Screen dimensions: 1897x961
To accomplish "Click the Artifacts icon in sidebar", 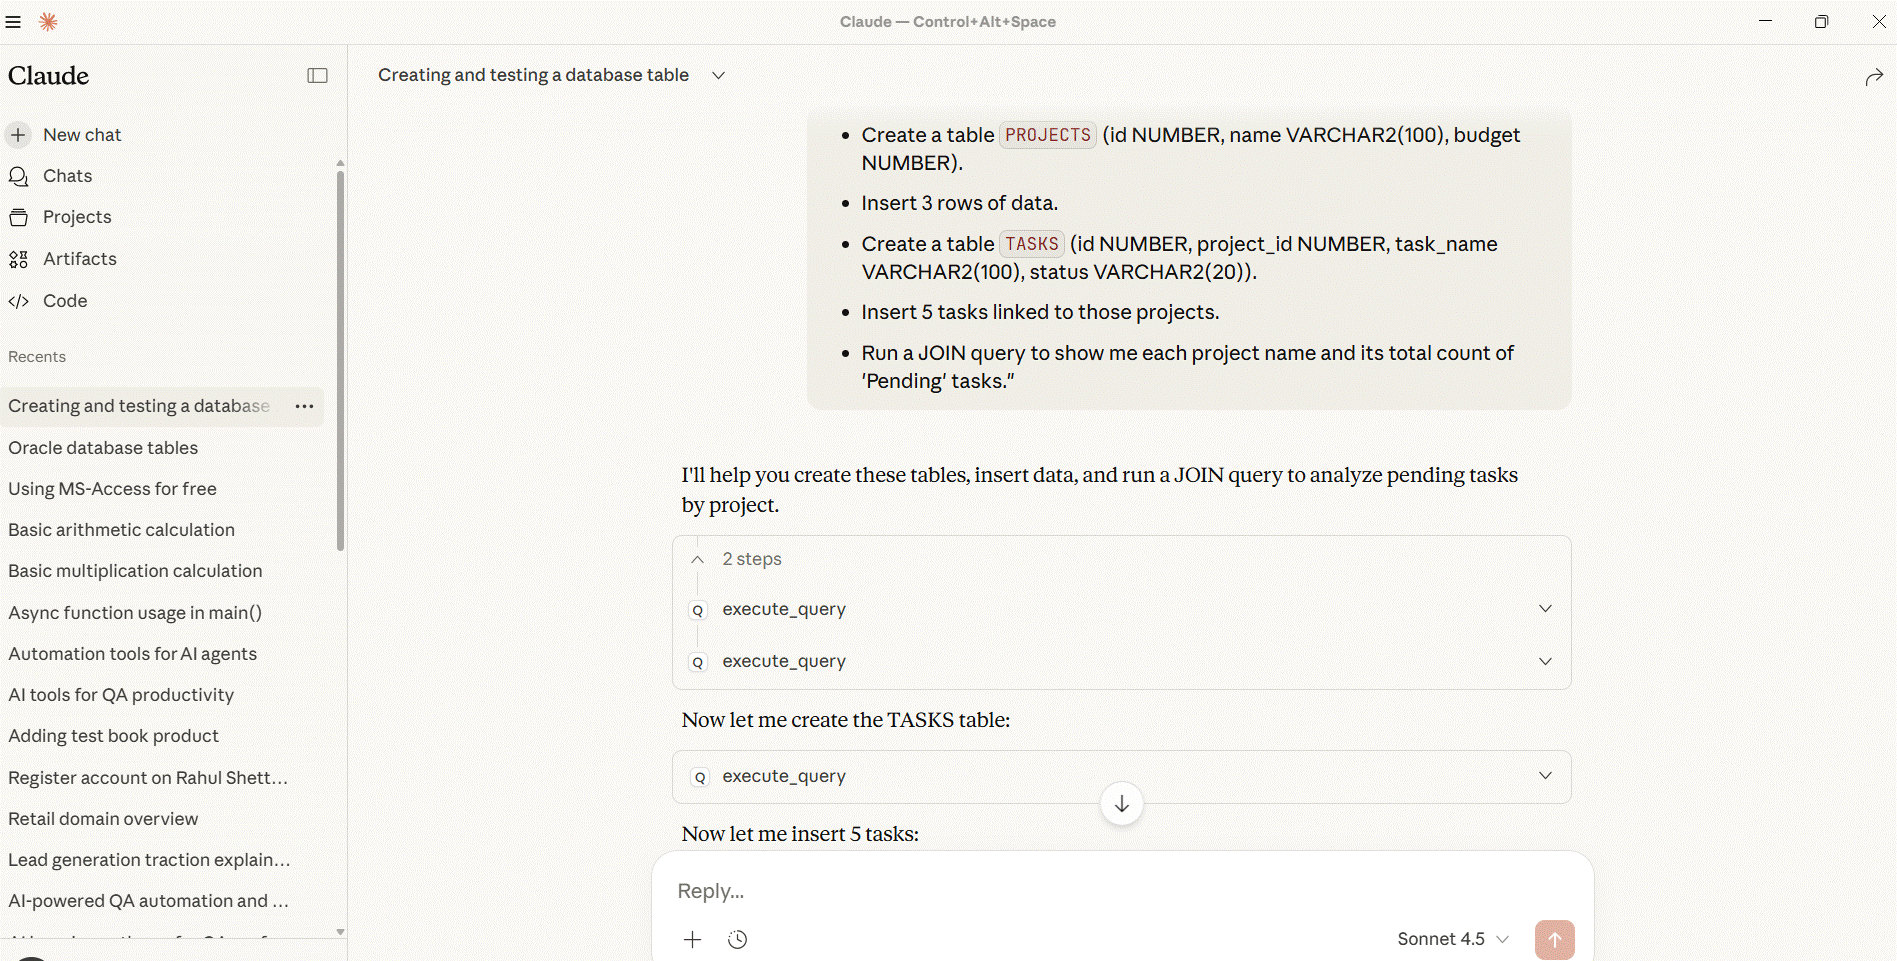I will (19, 260).
